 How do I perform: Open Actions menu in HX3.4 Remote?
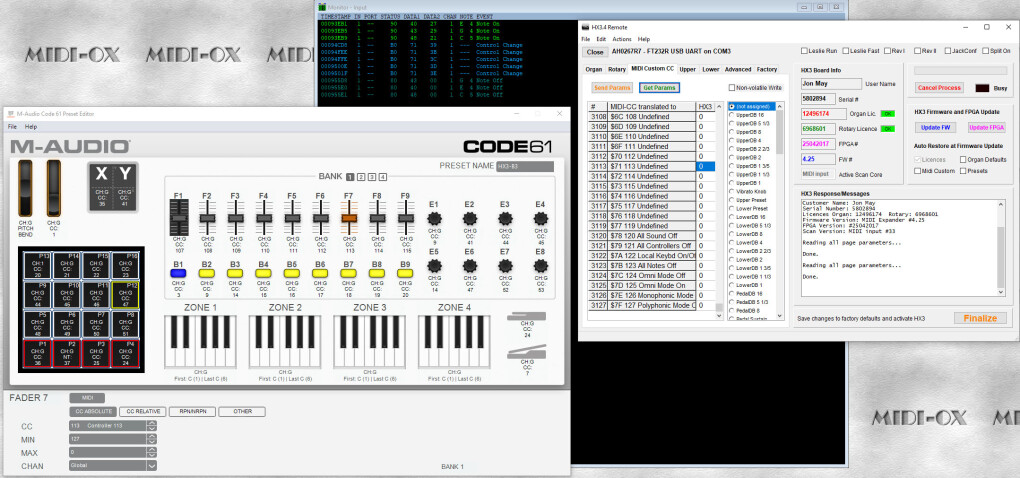coord(621,39)
